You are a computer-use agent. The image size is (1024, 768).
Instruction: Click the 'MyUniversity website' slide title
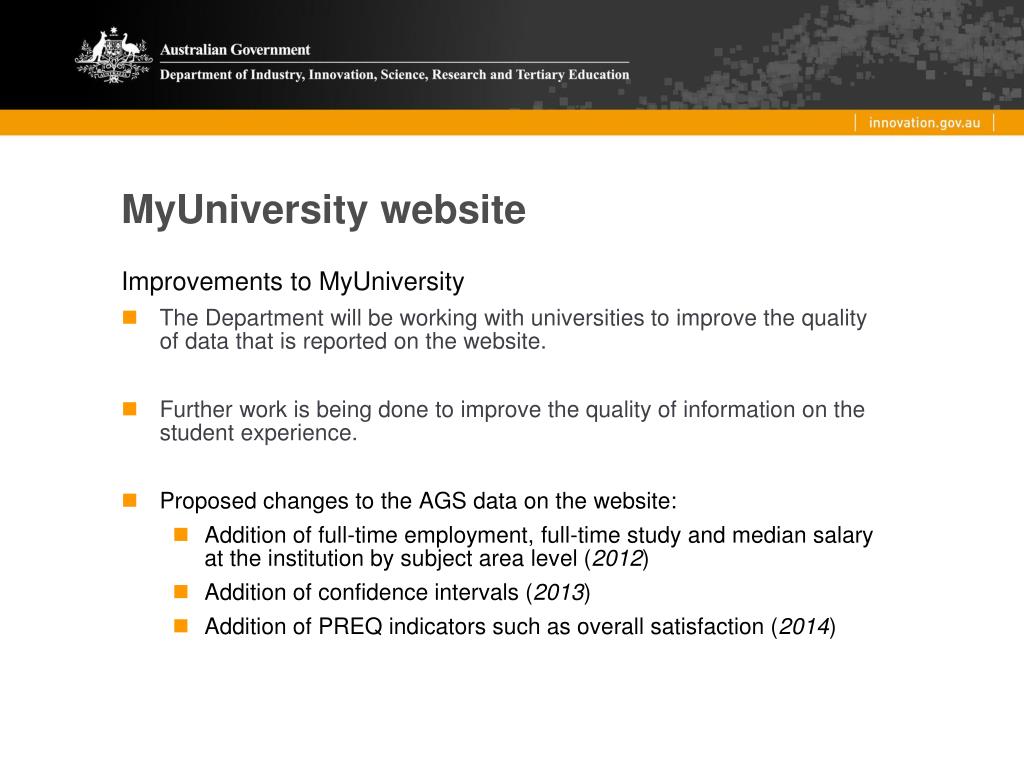pyautogui.click(x=324, y=210)
